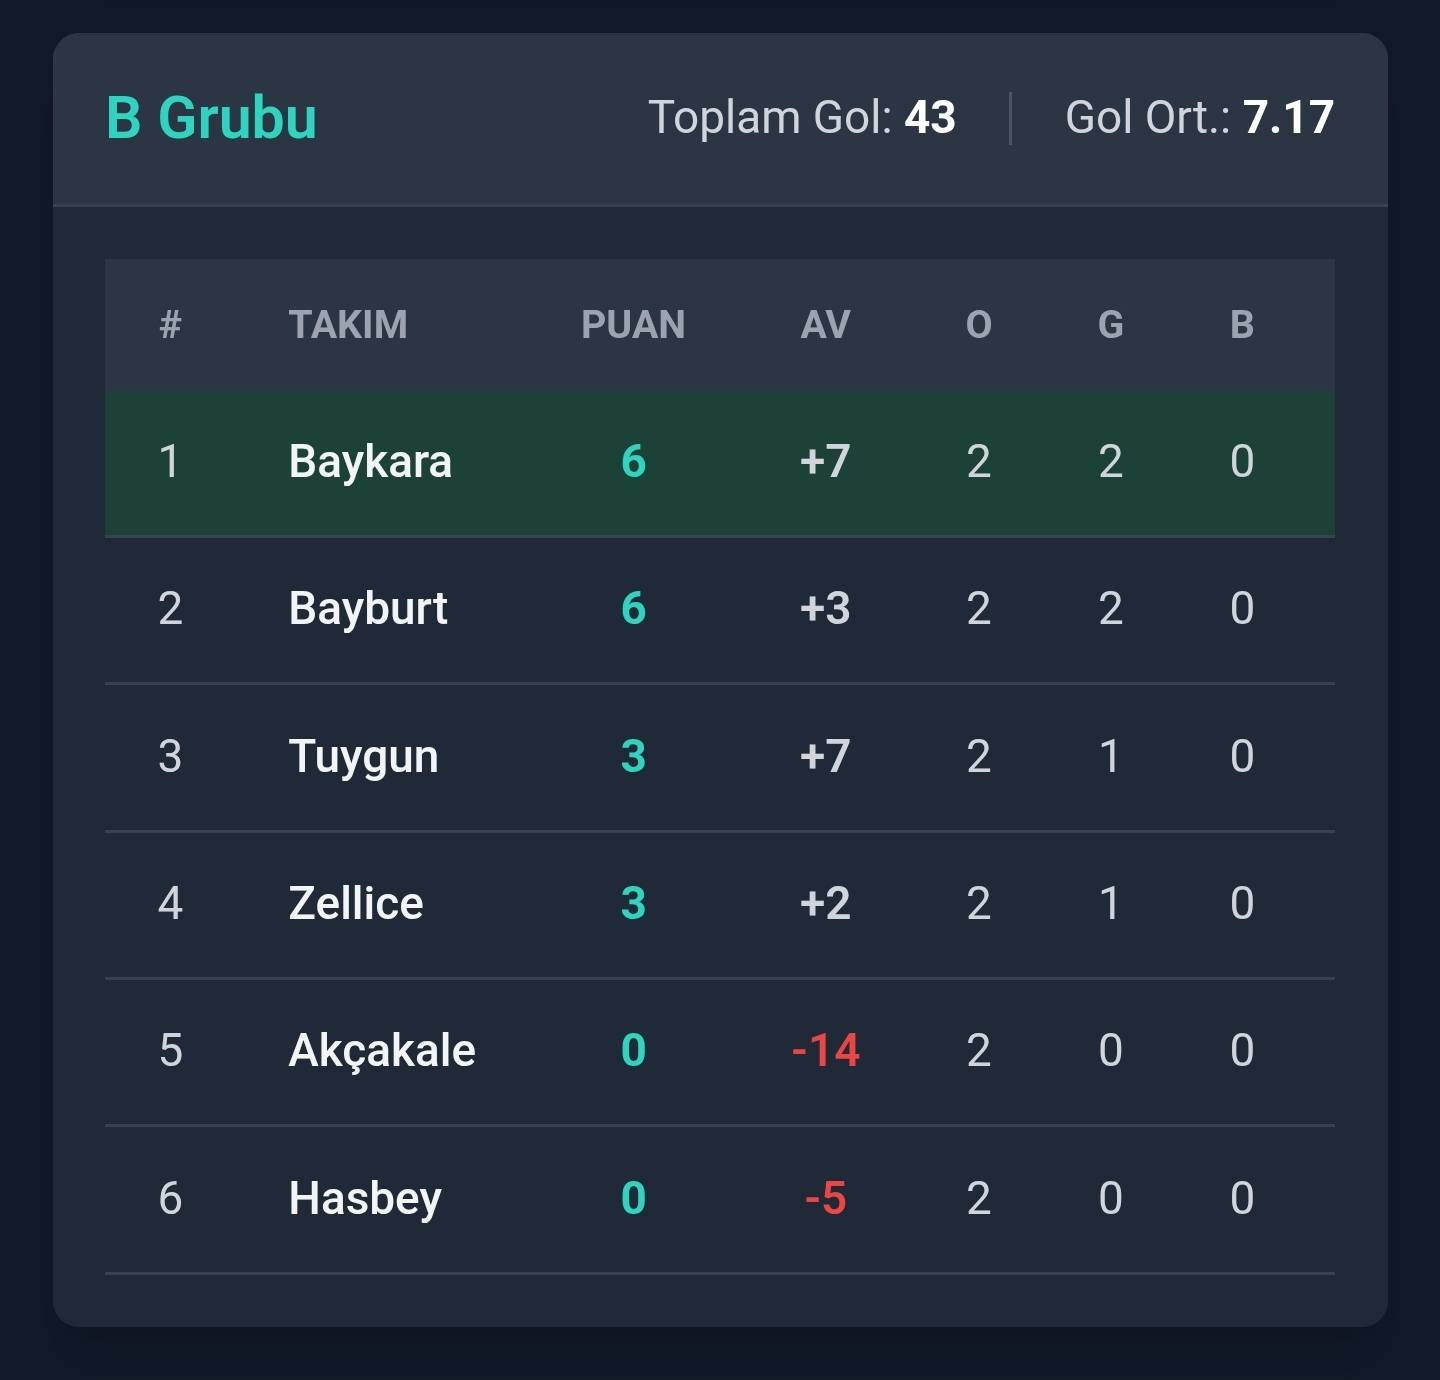Click the O column header
The image size is (1440, 1380).
coord(978,325)
